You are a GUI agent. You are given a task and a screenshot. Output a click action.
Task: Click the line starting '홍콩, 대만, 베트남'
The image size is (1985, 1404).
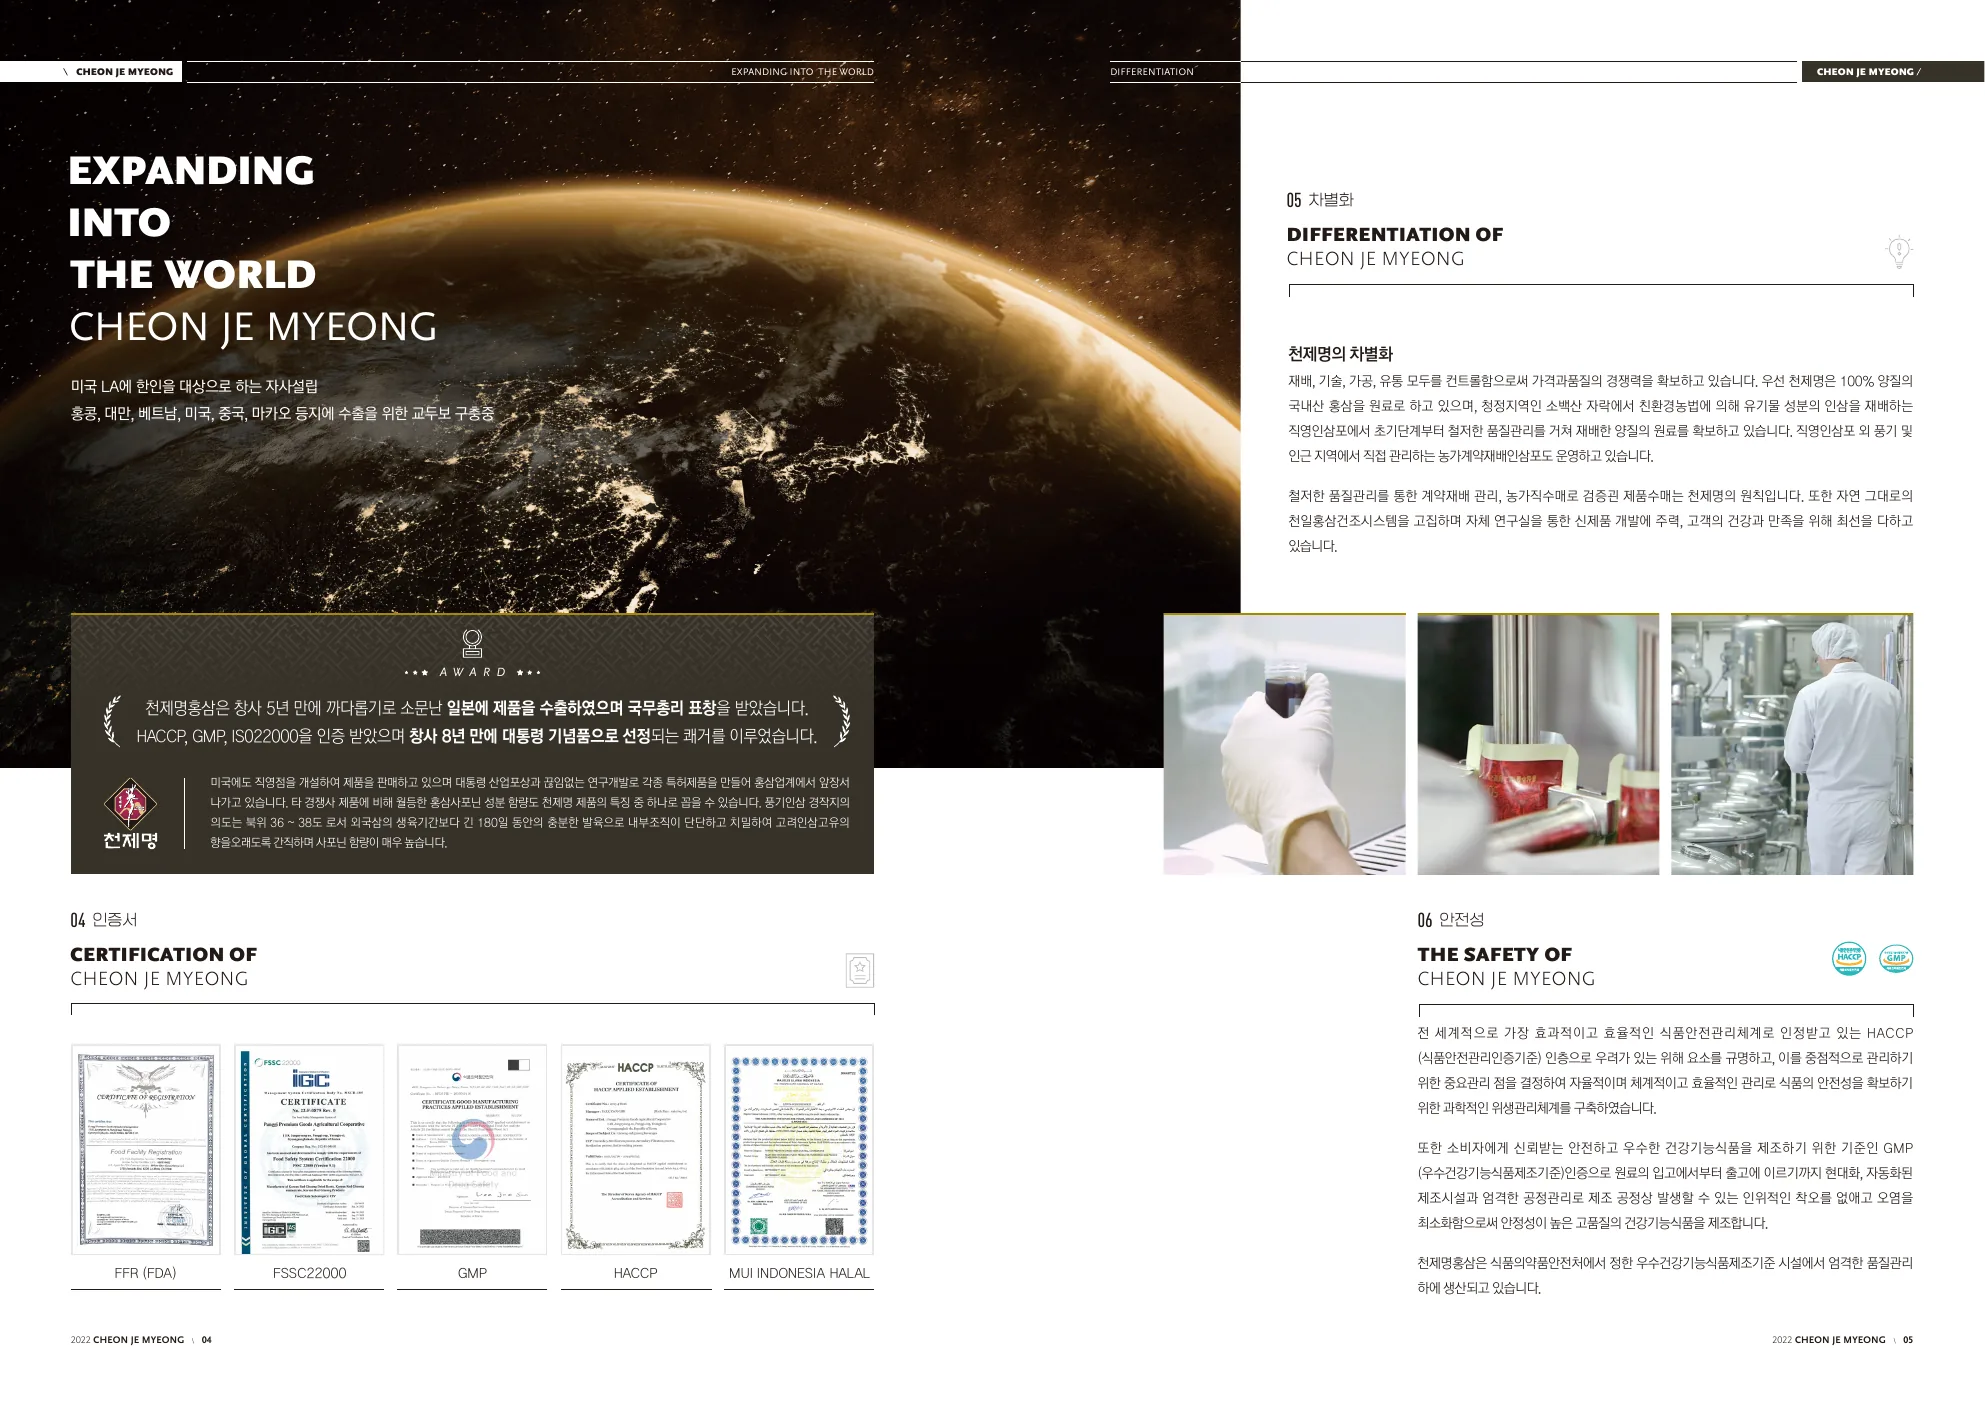click(x=282, y=413)
